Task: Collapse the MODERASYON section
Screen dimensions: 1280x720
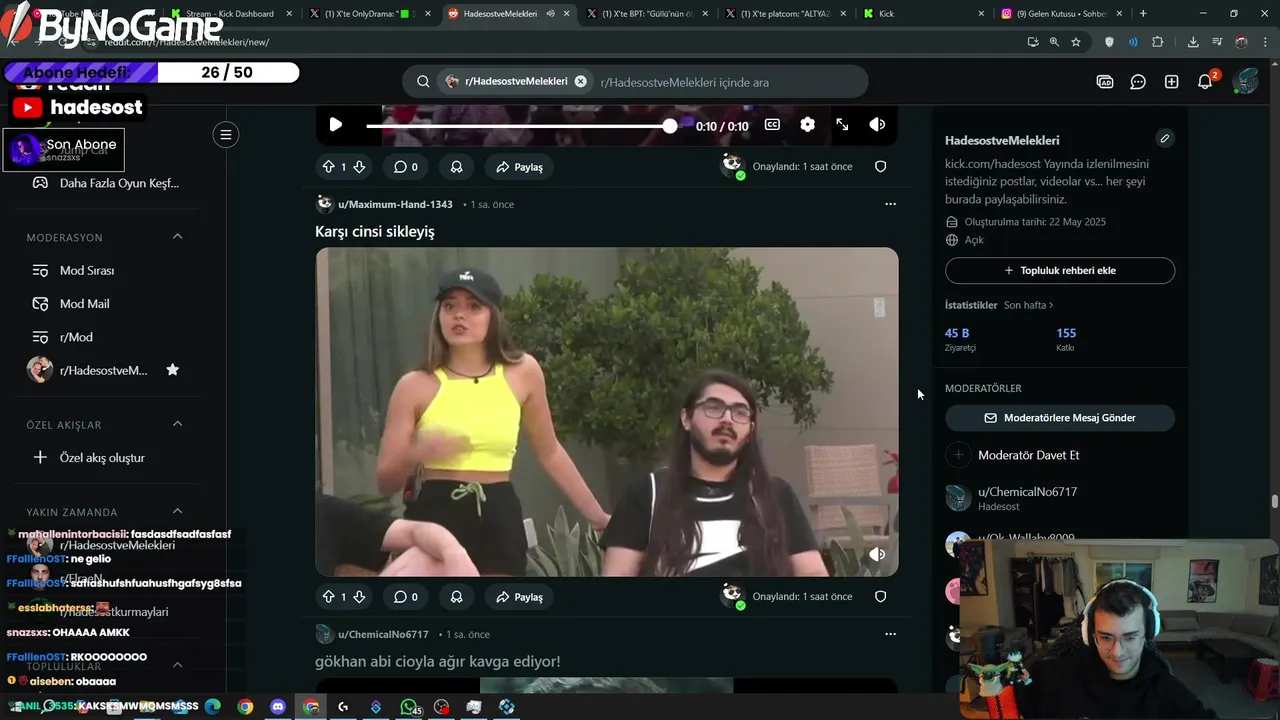Action: pos(177,237)
